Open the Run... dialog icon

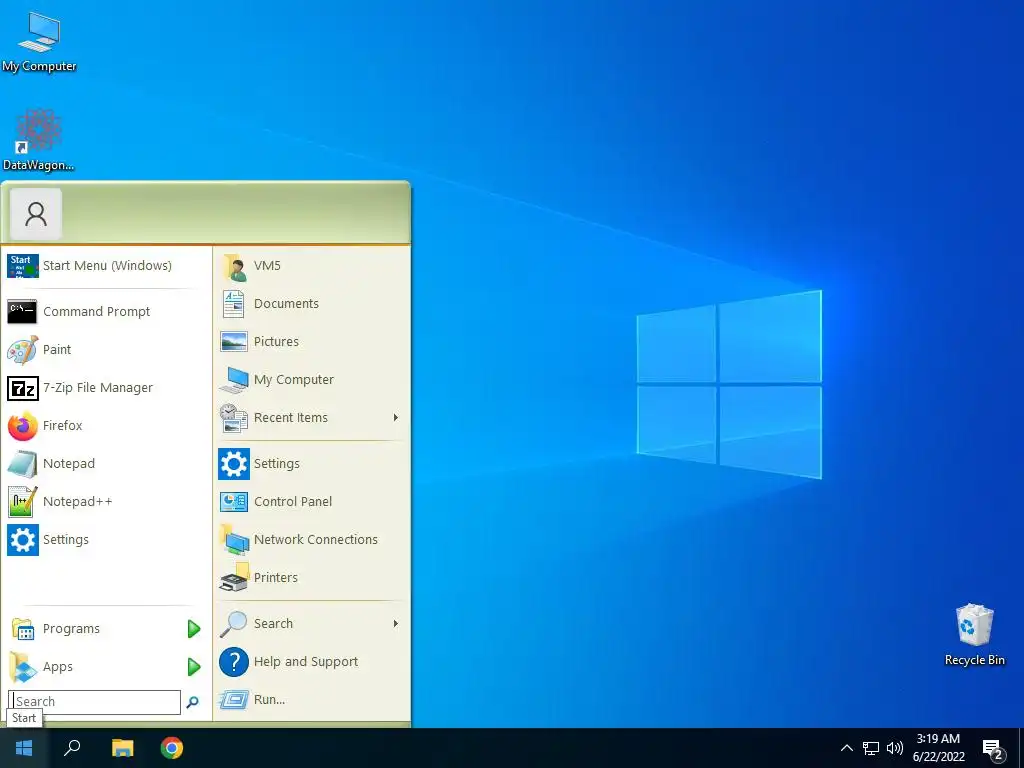tap(234, 700)
